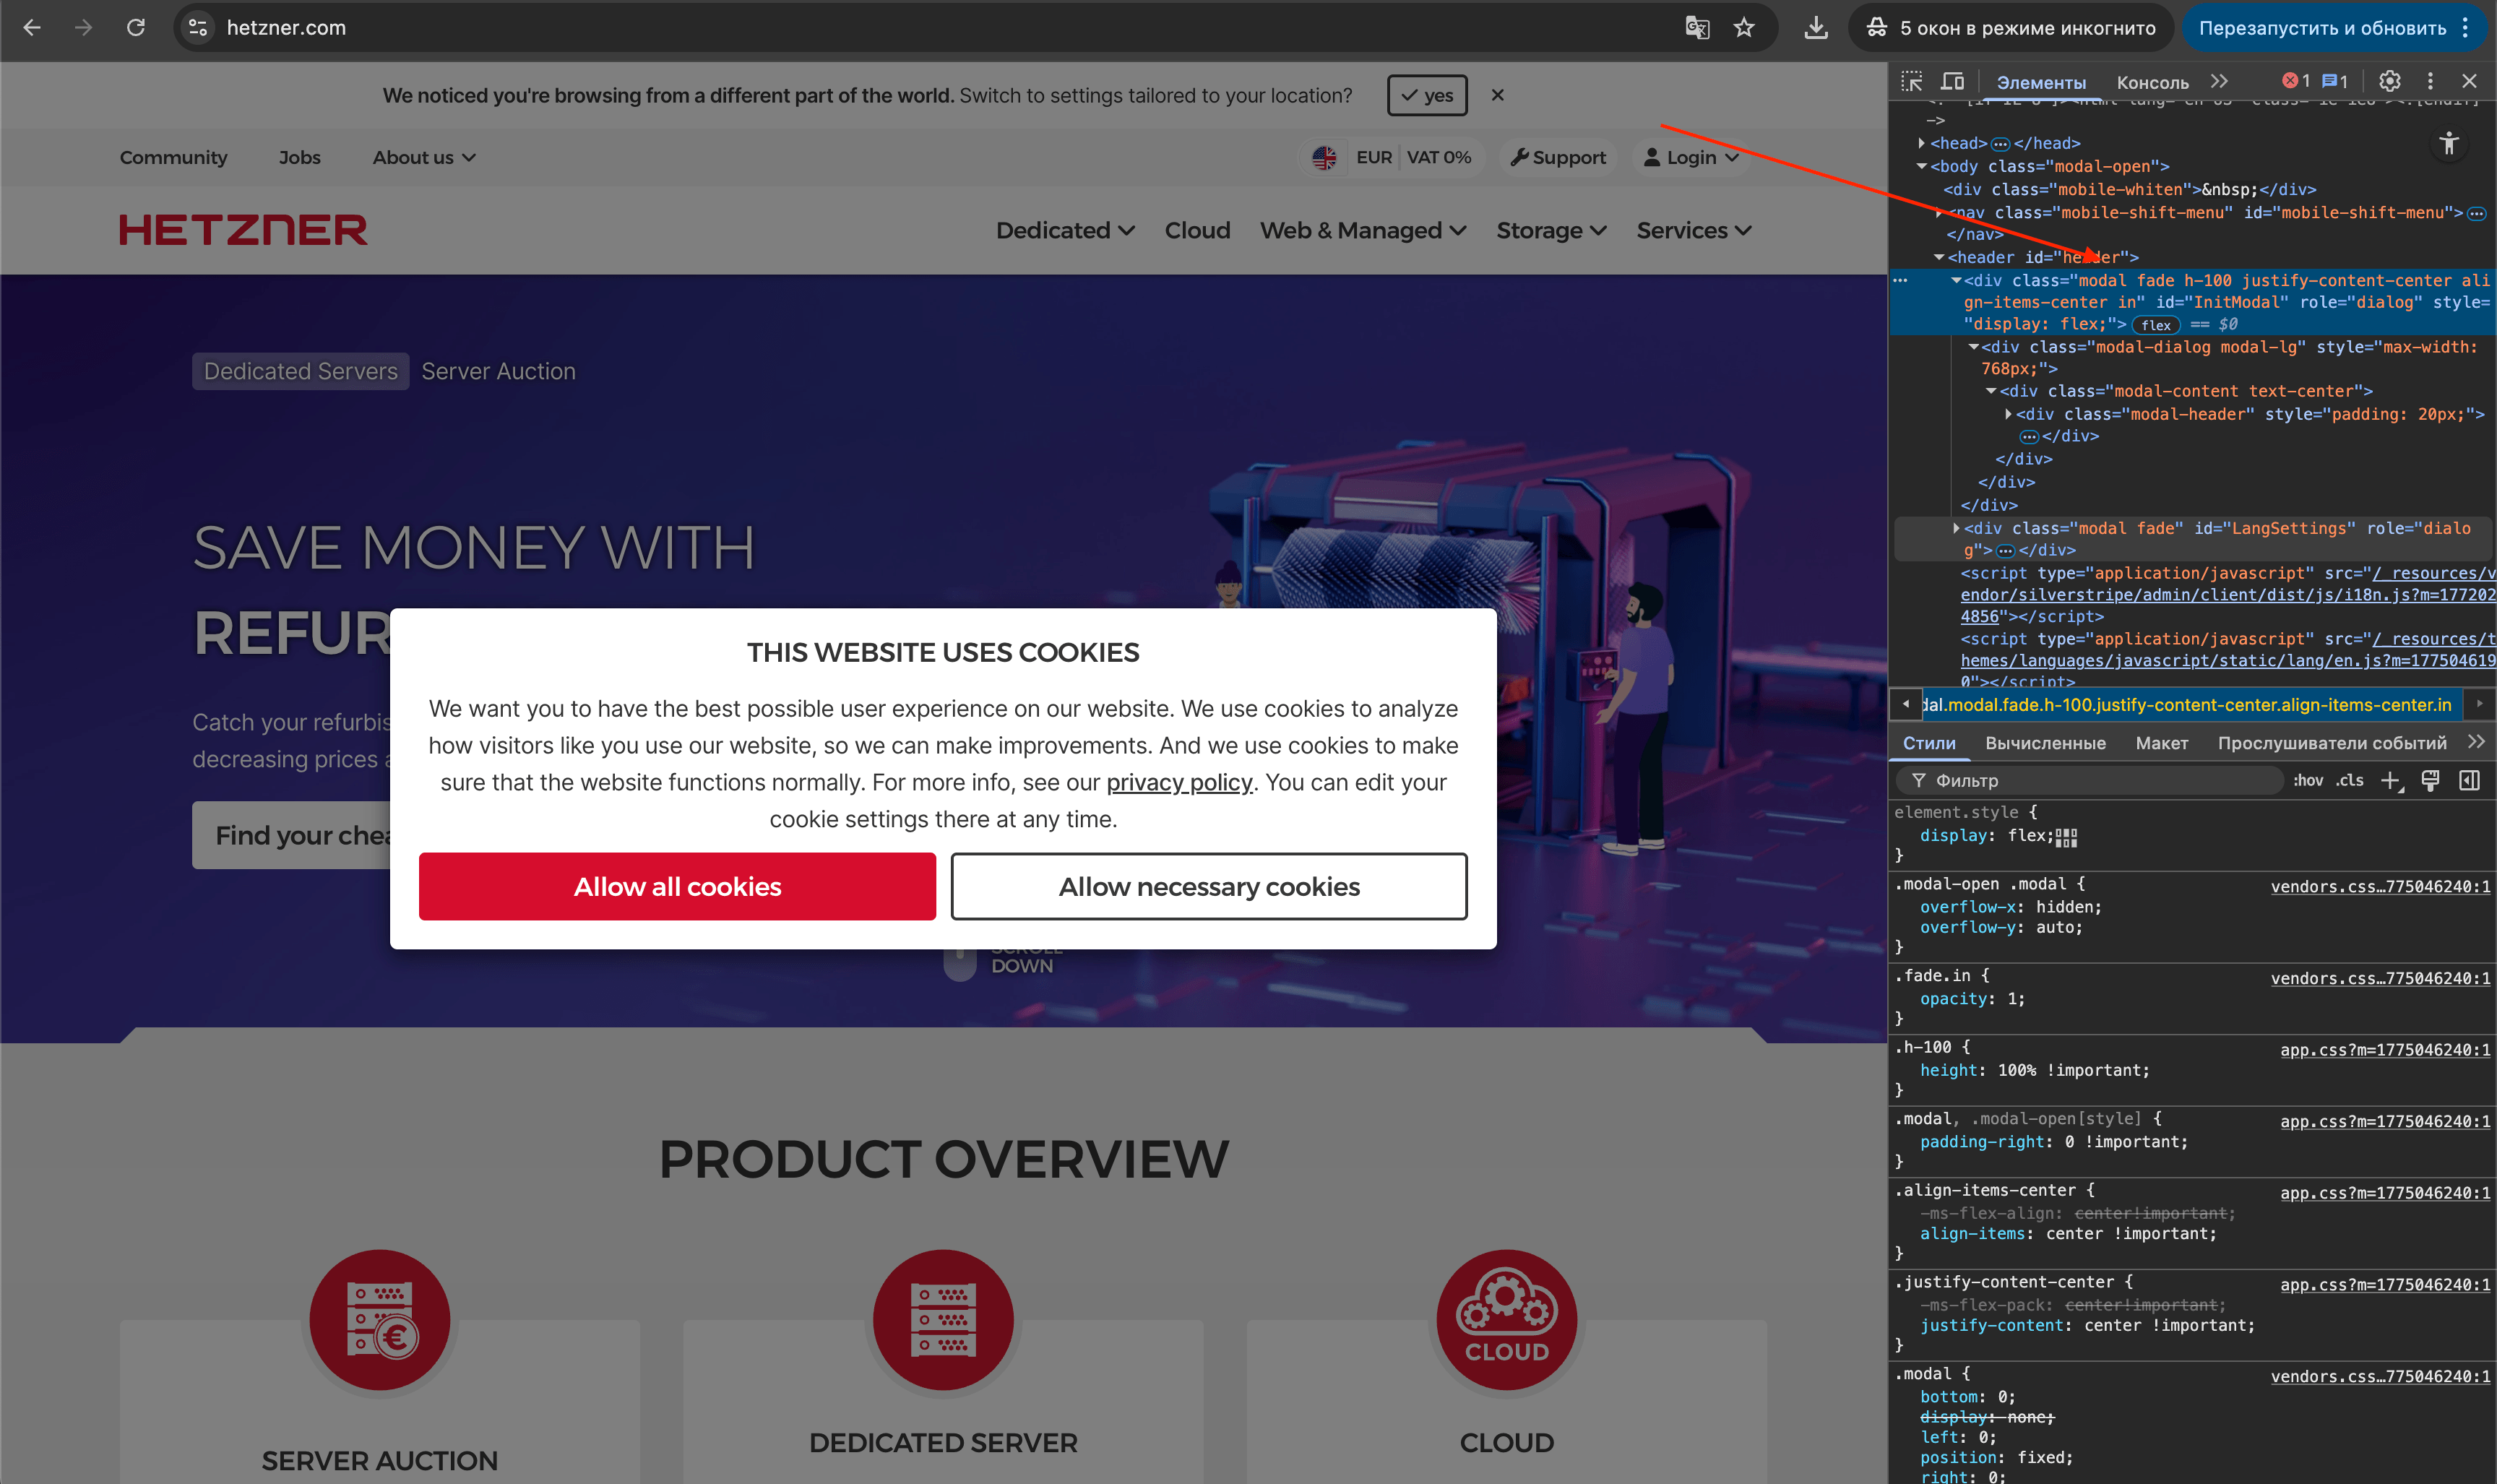Collapse the modal-dialog modal-lg div node
Image resolution: width=2497 pixels, height=1484 pixels.
[1973, 347]
